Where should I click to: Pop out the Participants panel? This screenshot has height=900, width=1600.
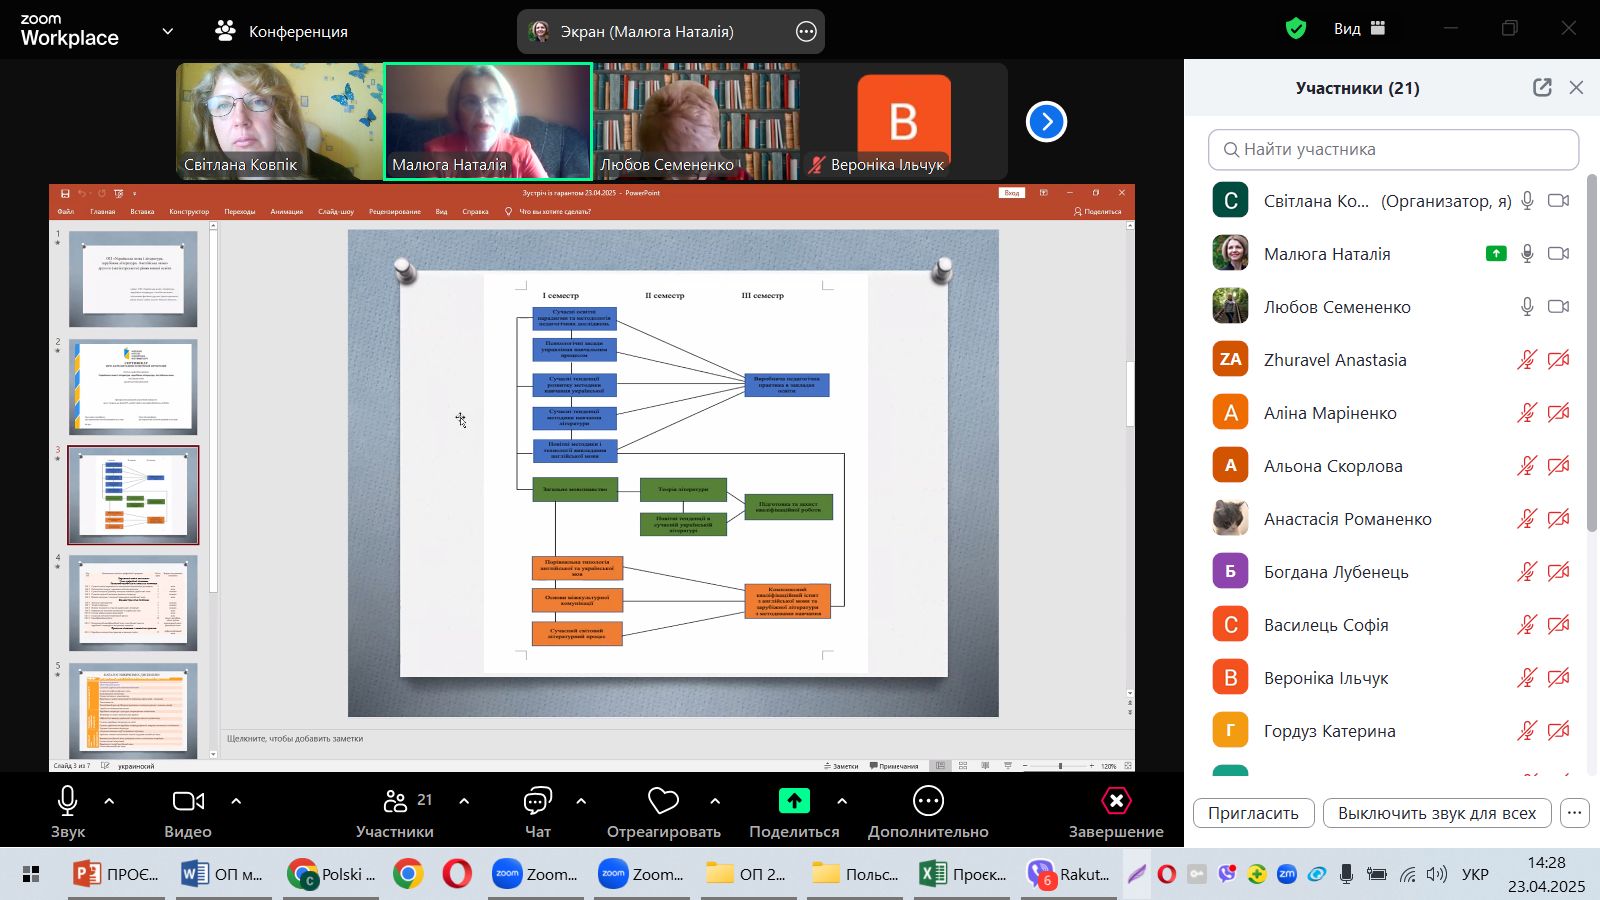tap(1542, 88)
